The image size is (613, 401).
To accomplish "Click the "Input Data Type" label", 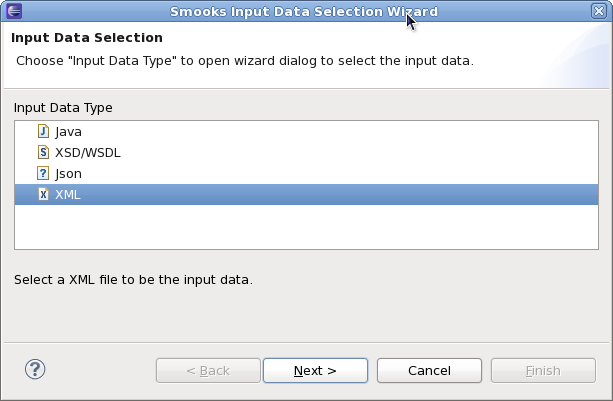I will click(63, 107).
